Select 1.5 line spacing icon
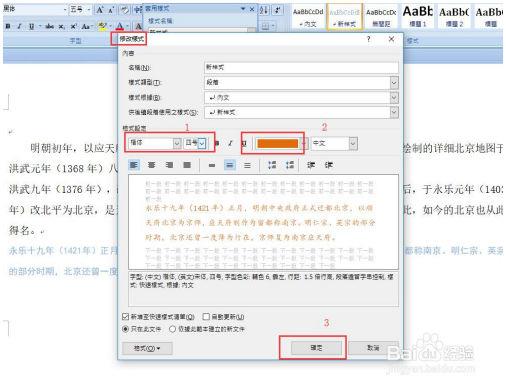The image size is (506, 389). click(230, 165)
